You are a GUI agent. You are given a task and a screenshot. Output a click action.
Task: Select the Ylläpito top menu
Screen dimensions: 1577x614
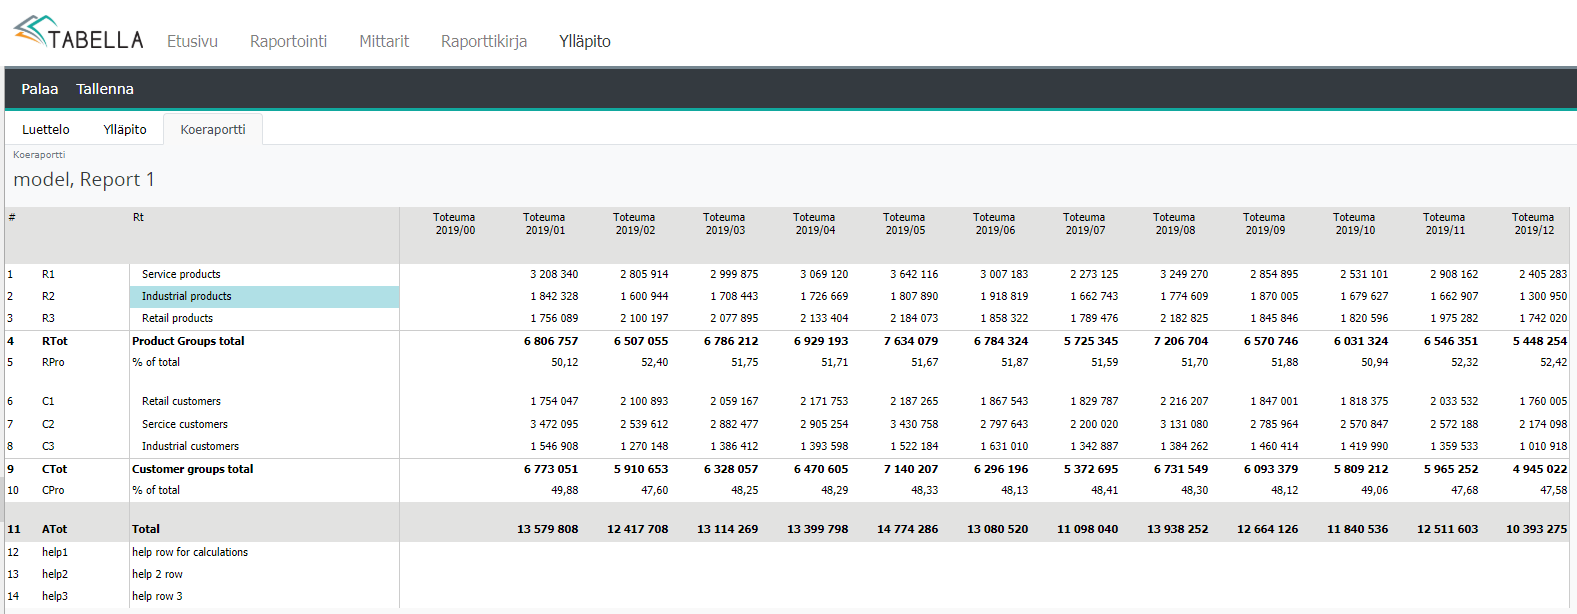585,41
